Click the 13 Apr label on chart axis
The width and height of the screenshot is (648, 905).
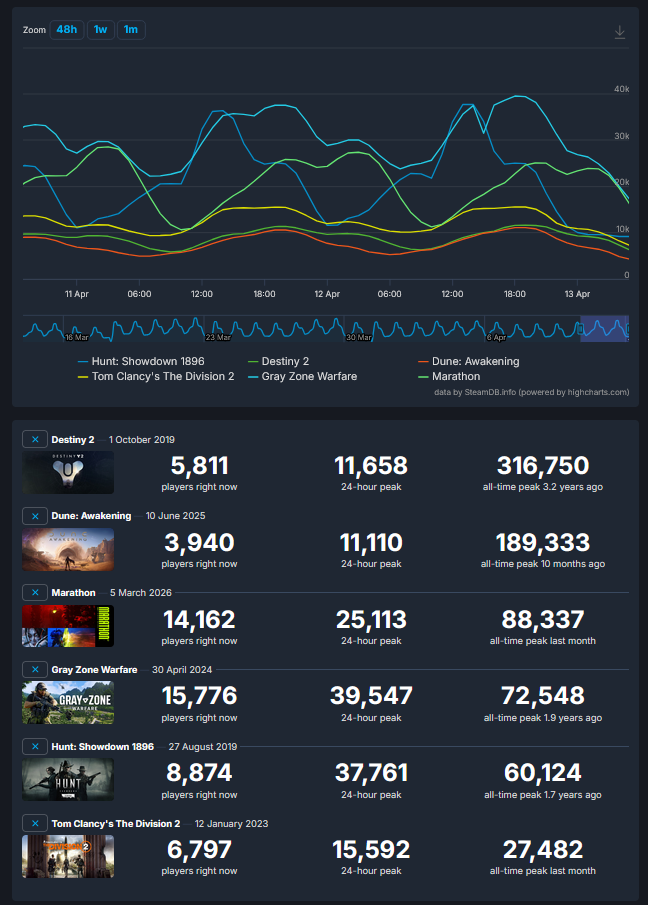pos(577,294)
